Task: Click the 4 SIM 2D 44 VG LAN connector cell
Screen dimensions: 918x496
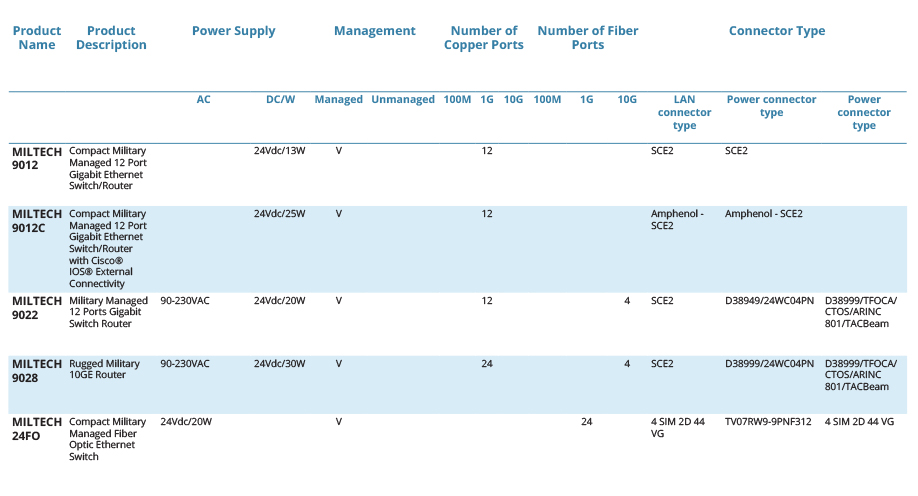Action: pos(677,427)
